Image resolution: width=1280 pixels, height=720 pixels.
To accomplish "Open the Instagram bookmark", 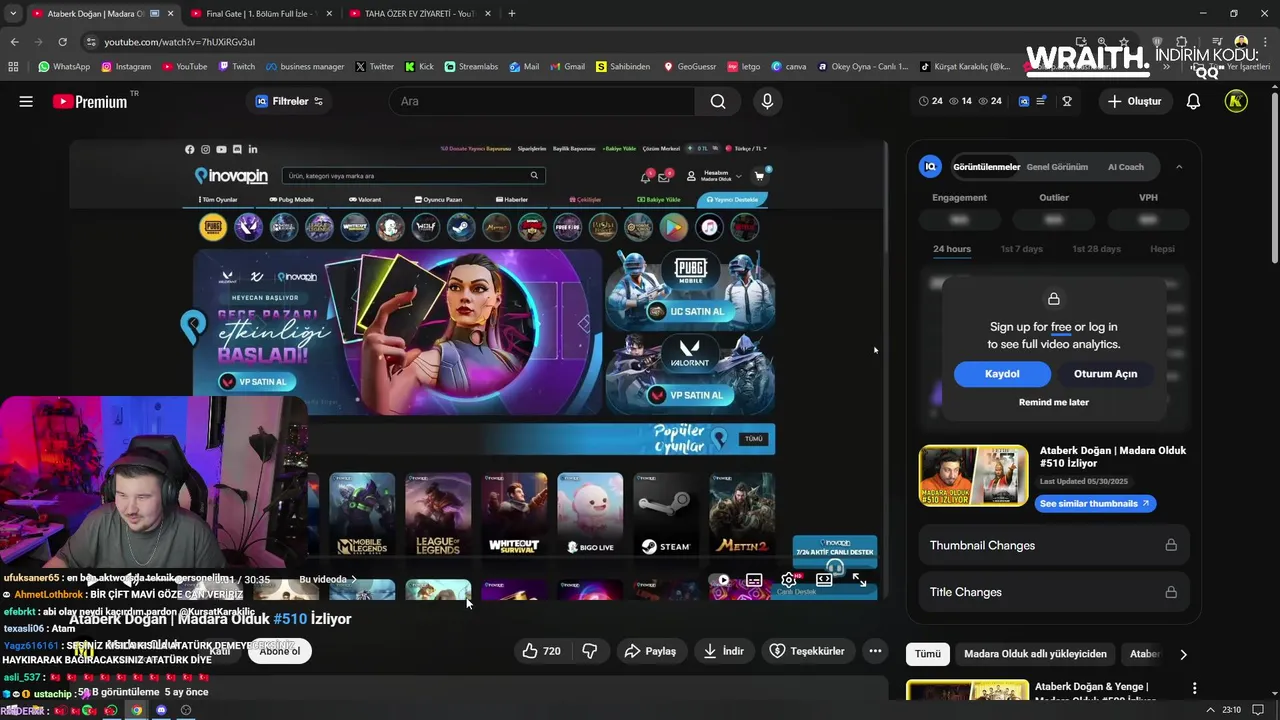I will (126, 67).
